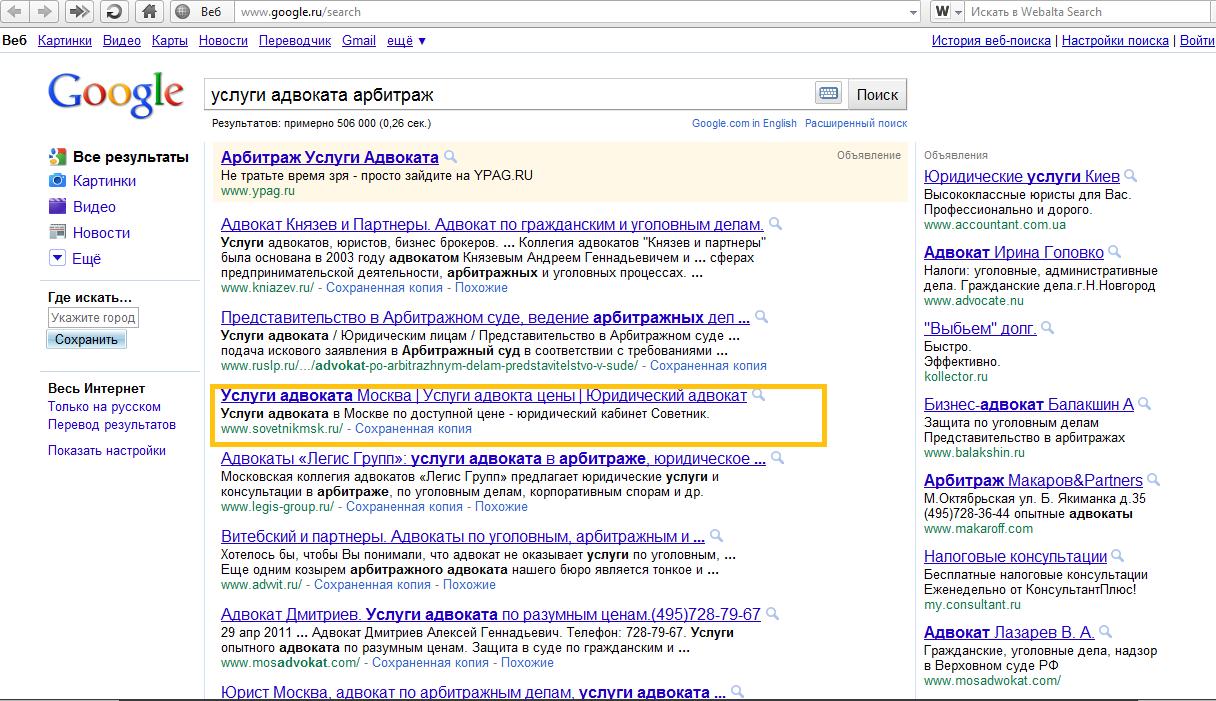This screenshot has width=1216, height=701.
Task: Preview magnifier next to Услуги адвоката Москва
Action: 759,395
